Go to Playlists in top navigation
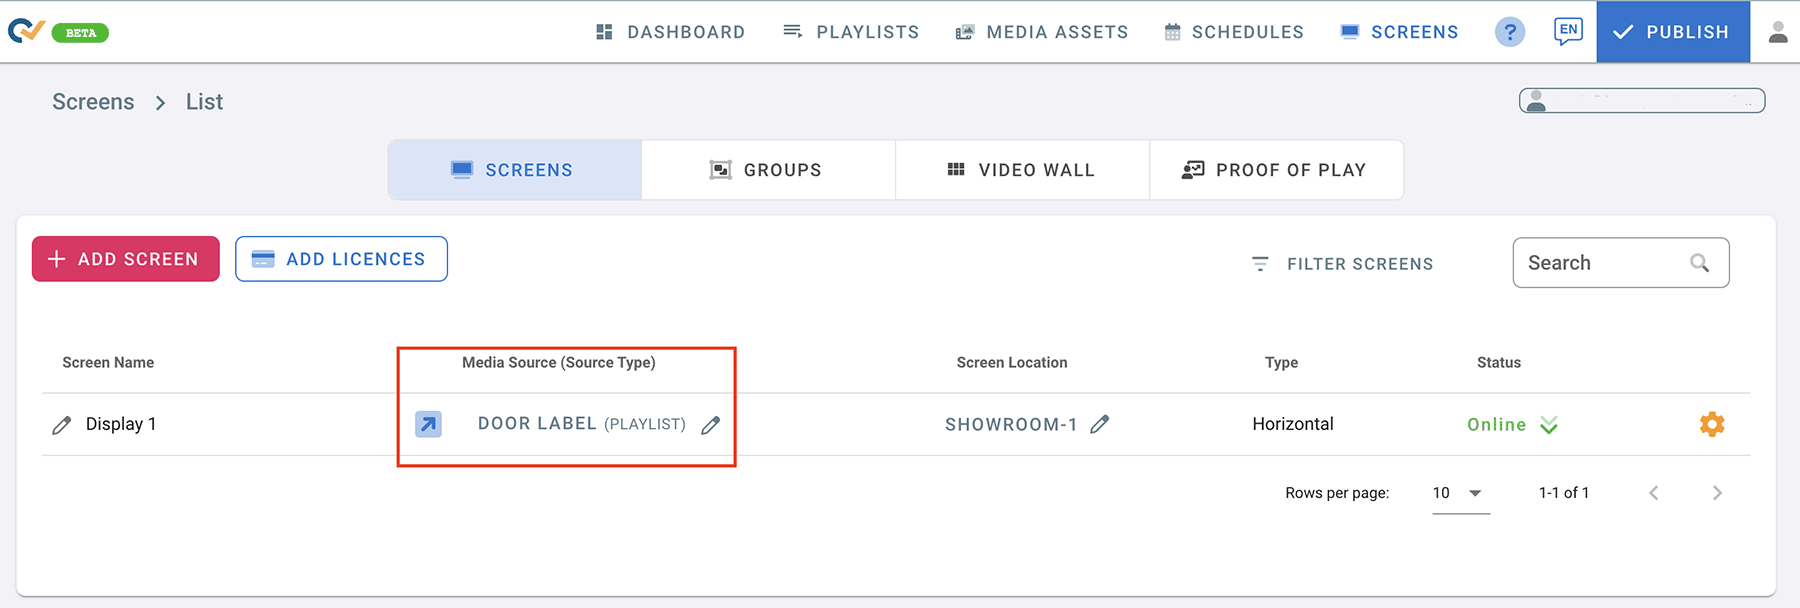The image size is (1800, 608). click(851, 32)
